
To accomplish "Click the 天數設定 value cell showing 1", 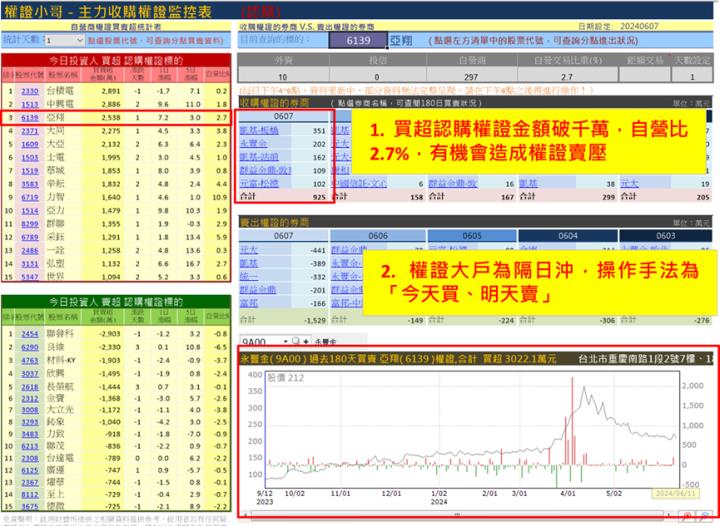I will [x=692, y=76].
